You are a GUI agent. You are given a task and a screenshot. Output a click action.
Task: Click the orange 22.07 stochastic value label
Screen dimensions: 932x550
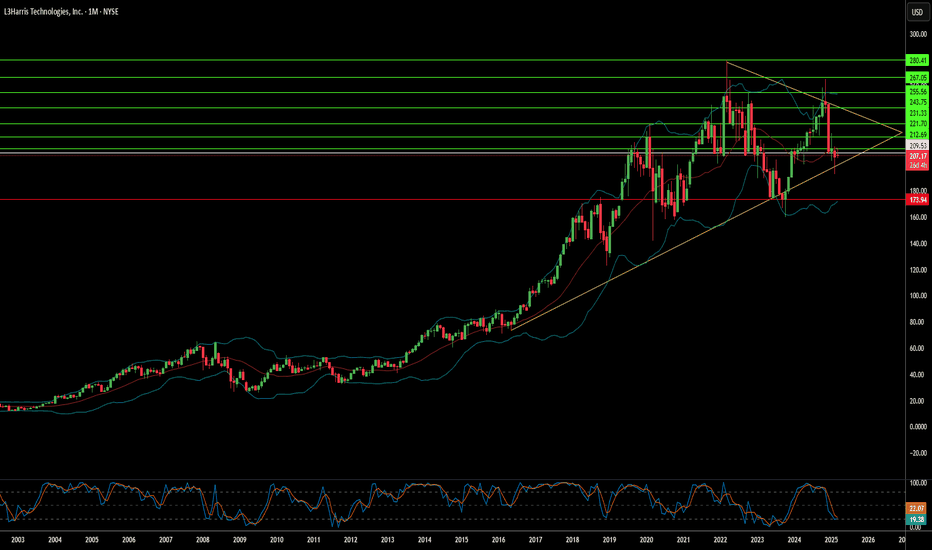916,508
